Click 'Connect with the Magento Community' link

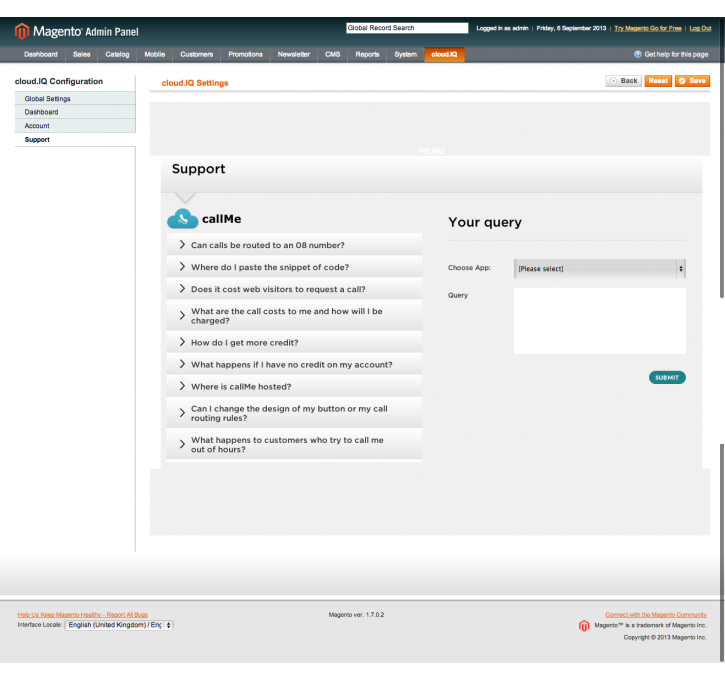[656, 614]
